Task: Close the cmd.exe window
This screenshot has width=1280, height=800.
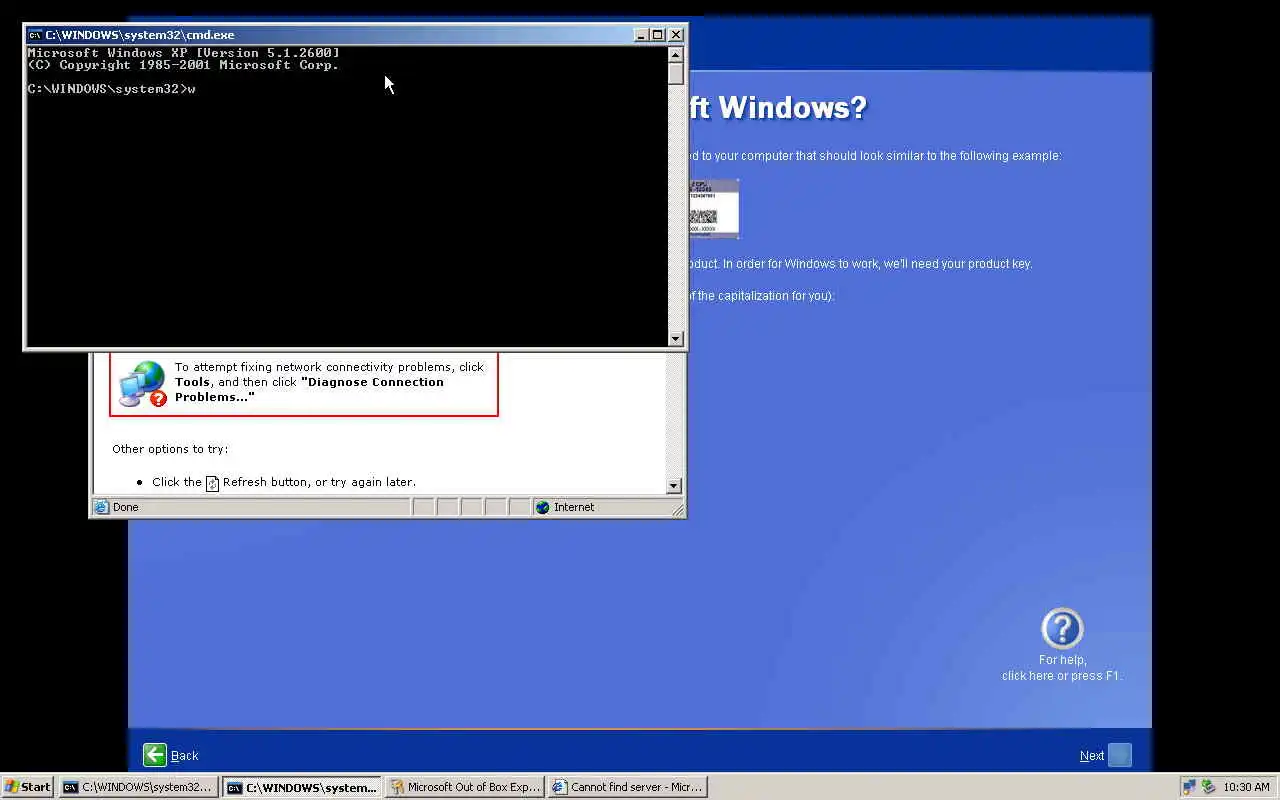Action: pos(676,35)
